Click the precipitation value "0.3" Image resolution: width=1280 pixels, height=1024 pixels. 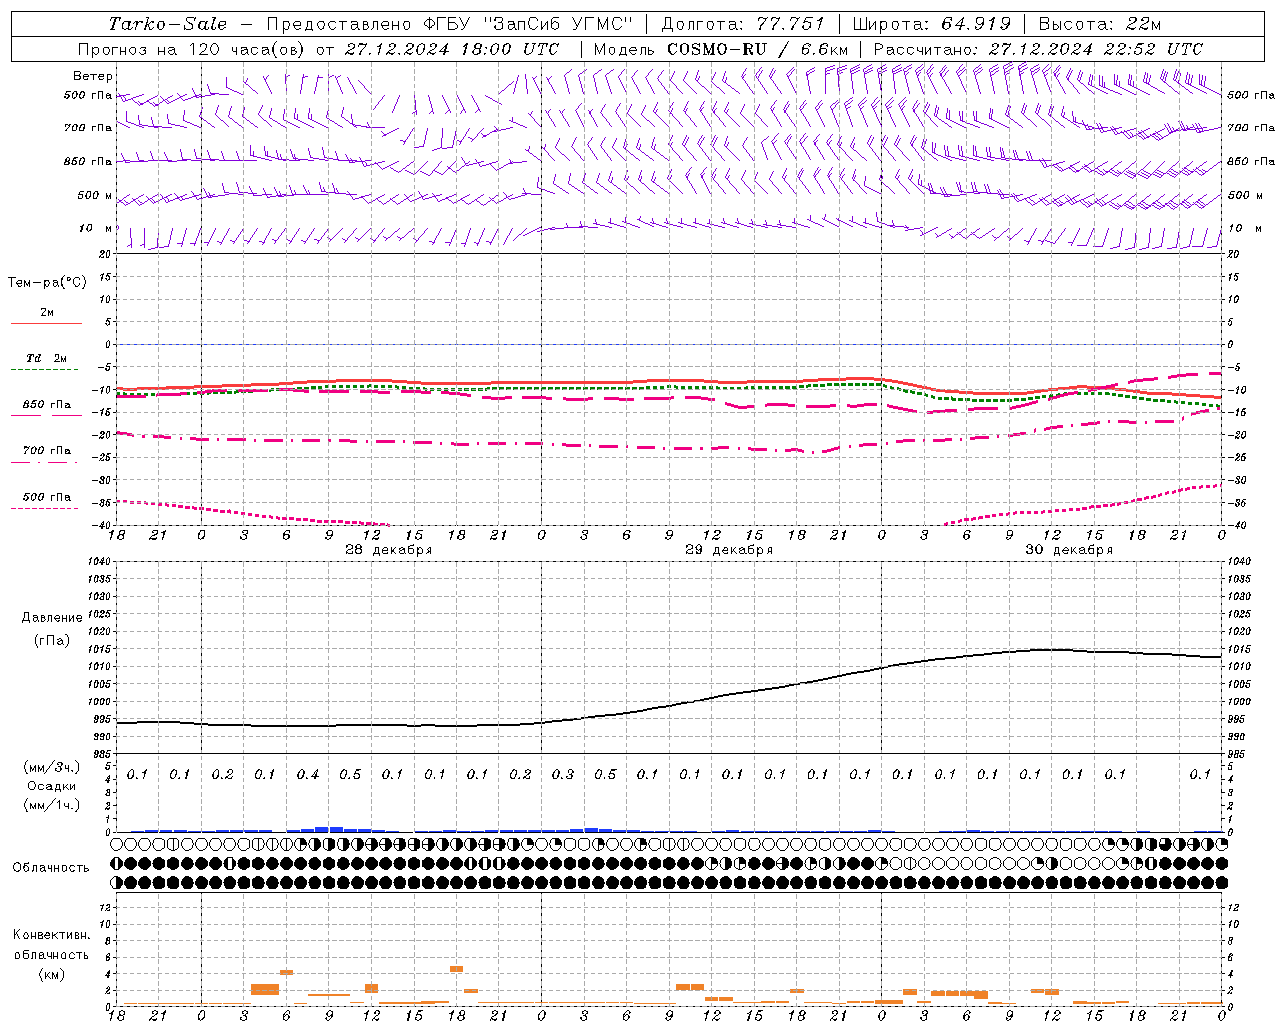(563, 775)
